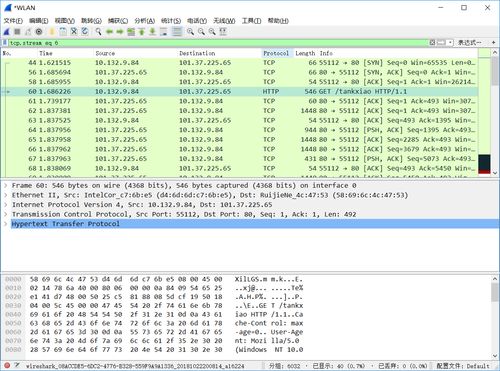This screenshot has height=371, width=500.
Task: Open capture file properties in status bar
Action: coord(17,366)
